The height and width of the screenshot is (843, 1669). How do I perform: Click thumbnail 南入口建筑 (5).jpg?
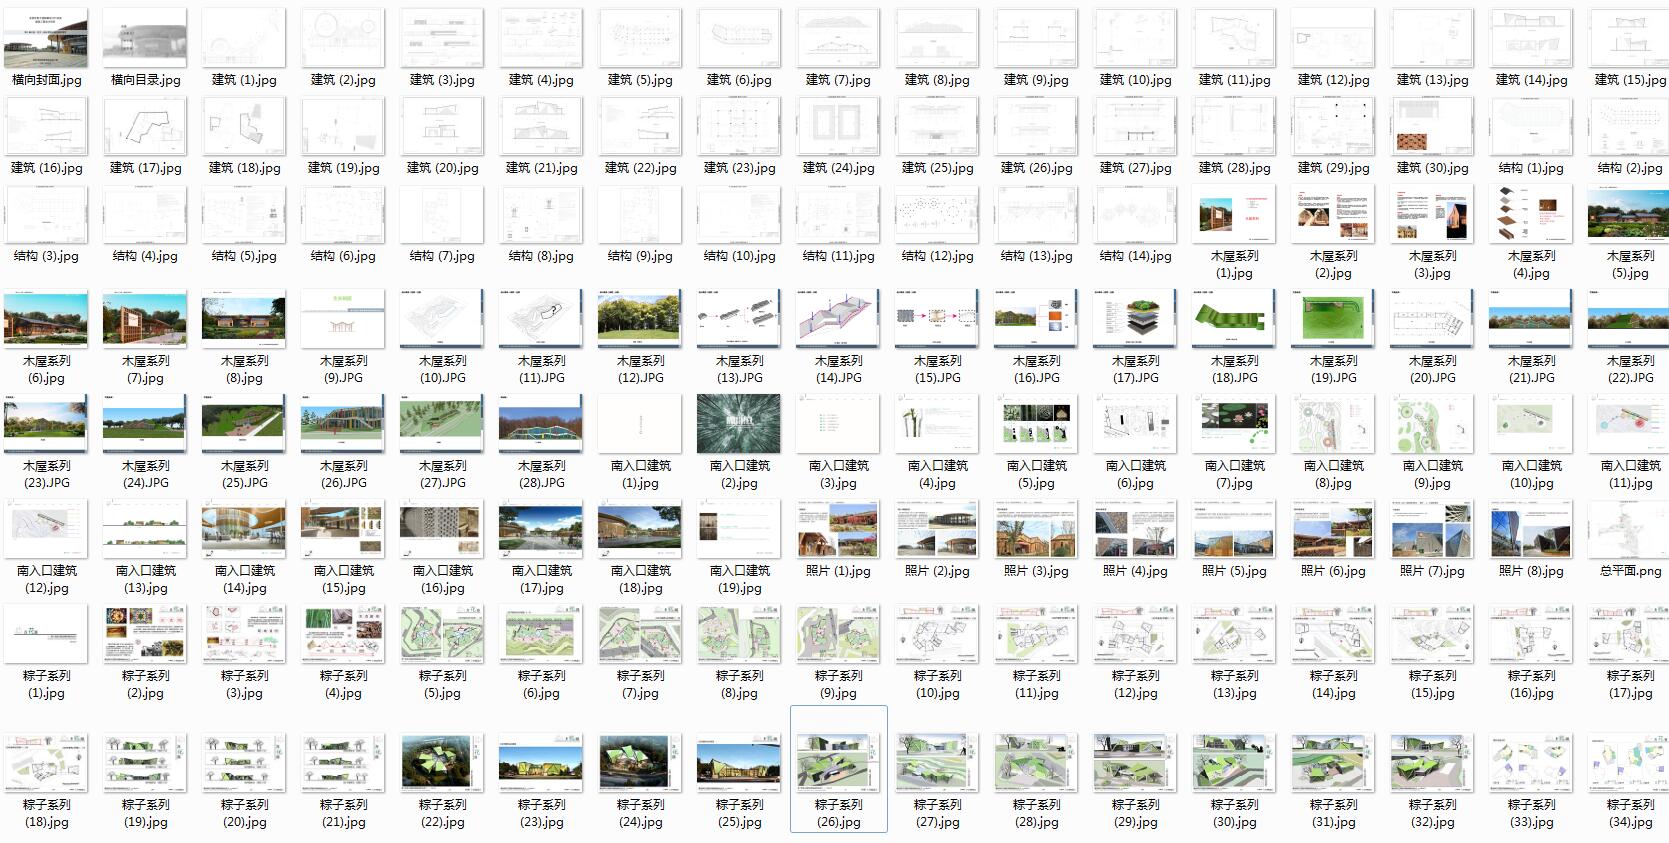pyautogui.click(x=1036, y=425)
